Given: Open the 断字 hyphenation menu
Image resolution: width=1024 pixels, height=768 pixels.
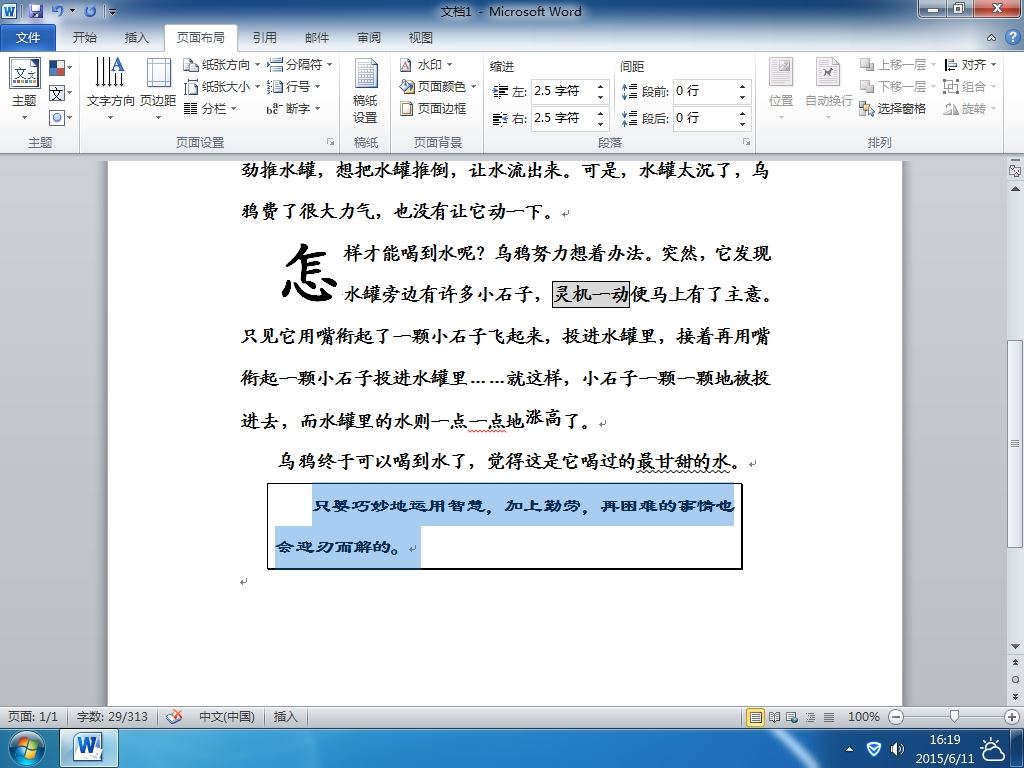Looking at the screenshot, I should [295, 108].
